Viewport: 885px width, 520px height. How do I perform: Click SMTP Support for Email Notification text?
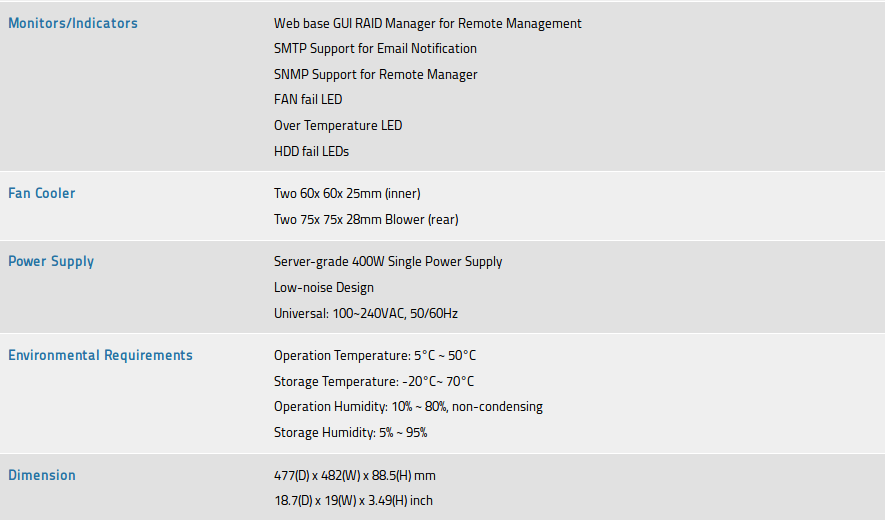click(x=375, y=49)
